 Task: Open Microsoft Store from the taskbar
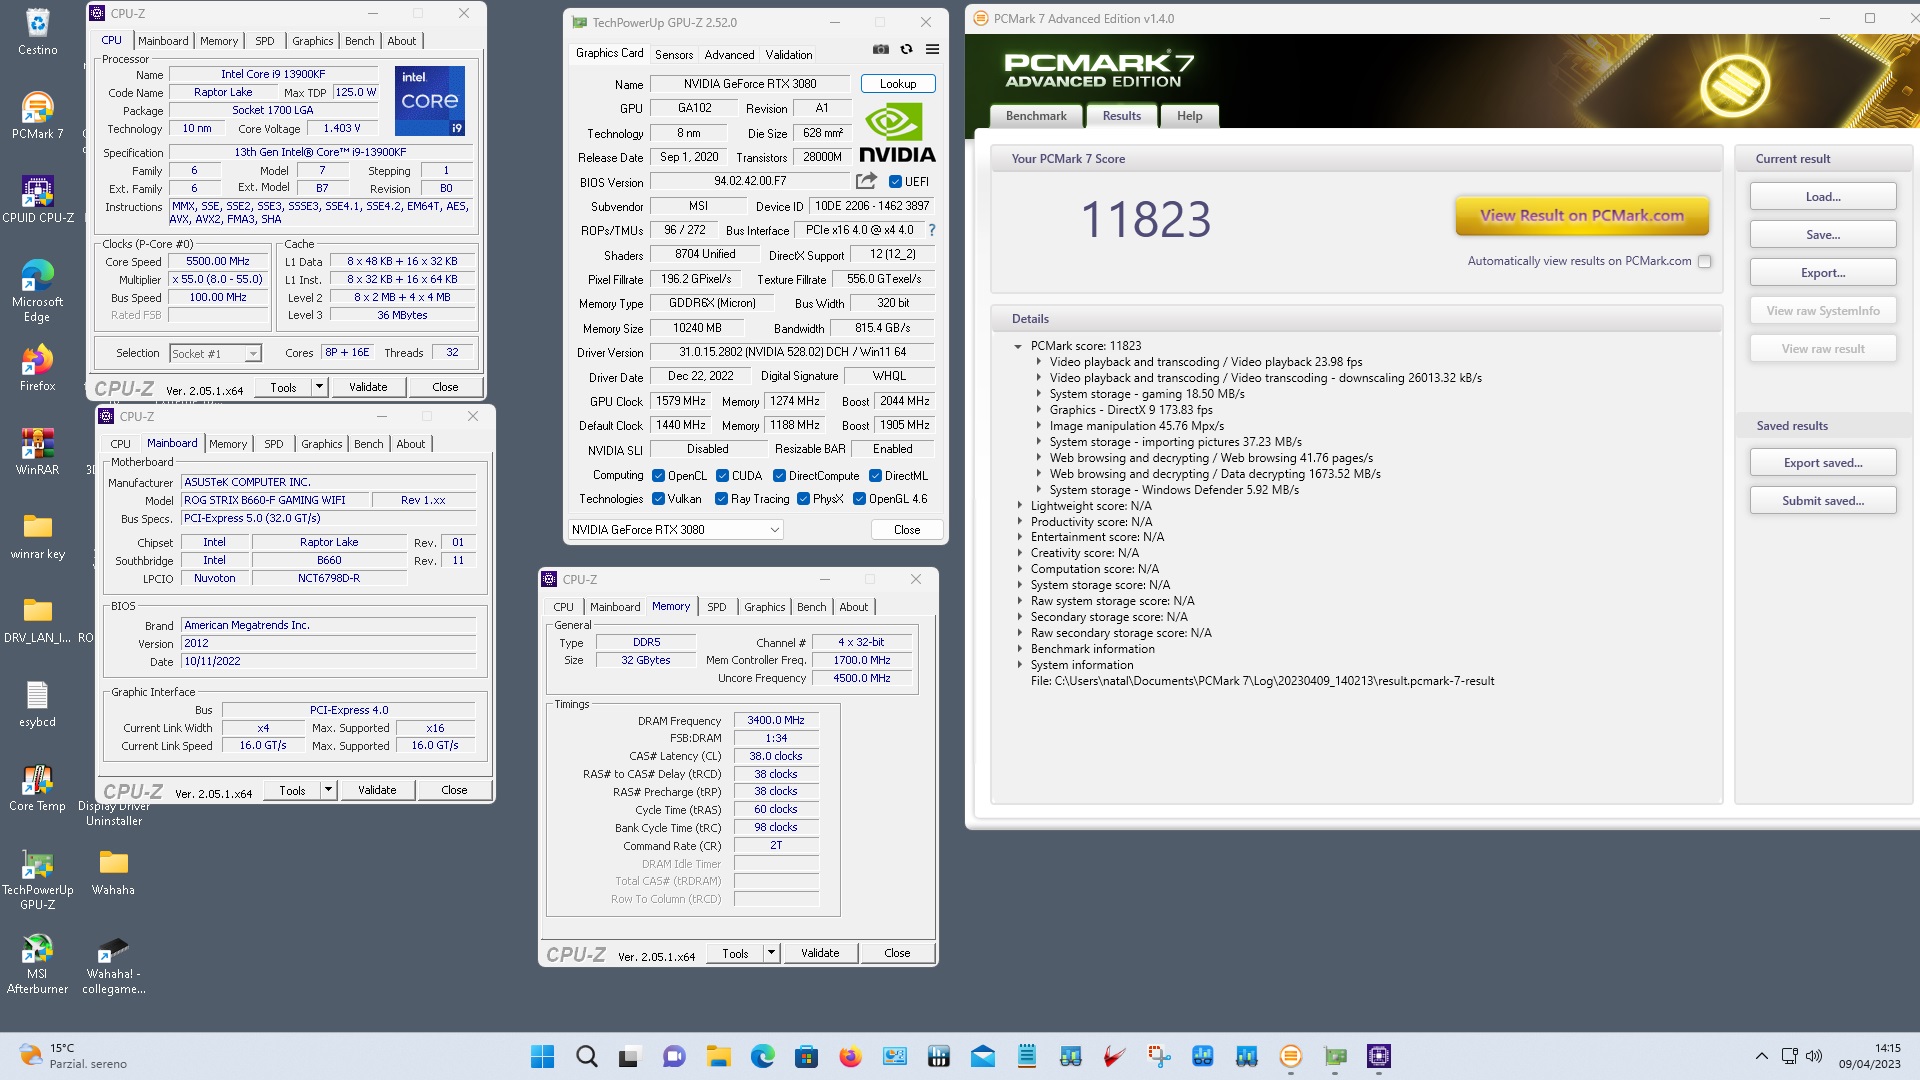807,1056
